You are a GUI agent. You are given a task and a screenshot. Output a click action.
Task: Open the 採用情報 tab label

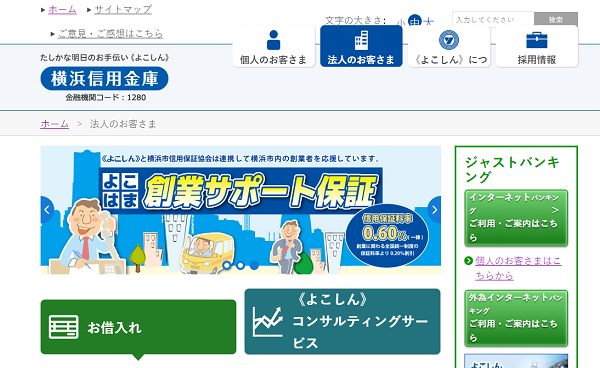point(537,60)
